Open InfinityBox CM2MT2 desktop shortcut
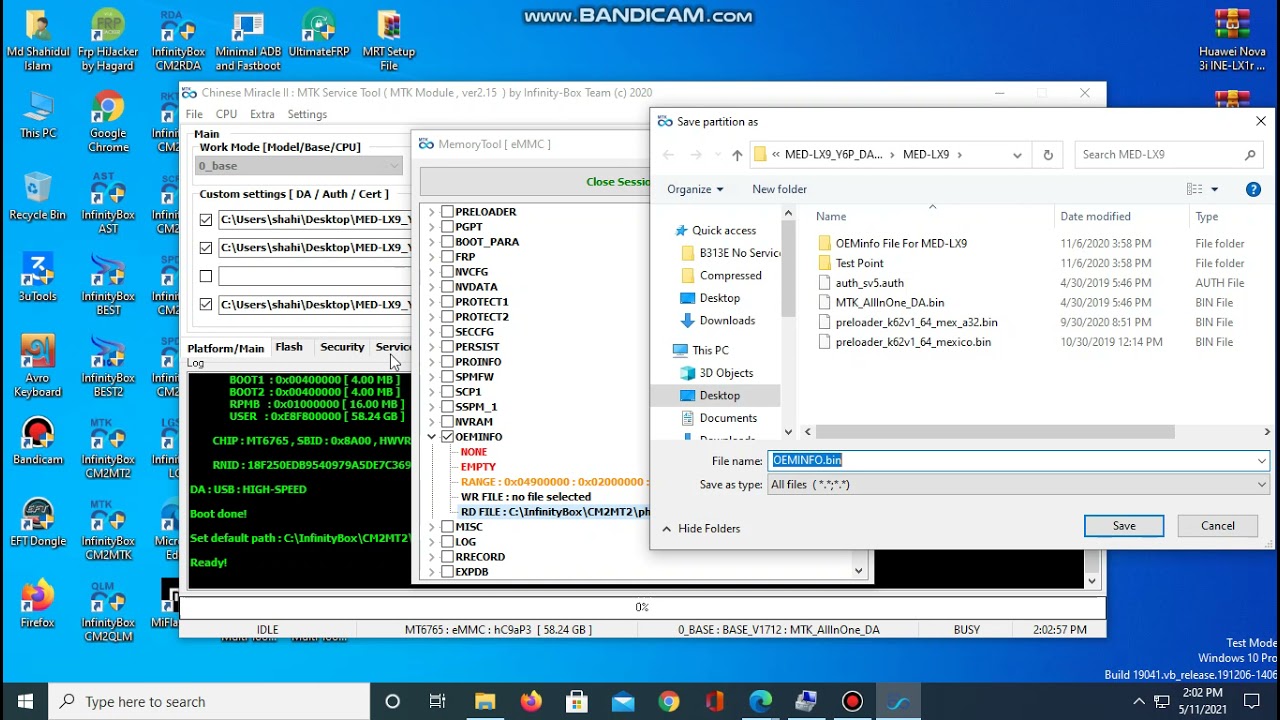The image size is (1280, 720). [x=108, y=448]
